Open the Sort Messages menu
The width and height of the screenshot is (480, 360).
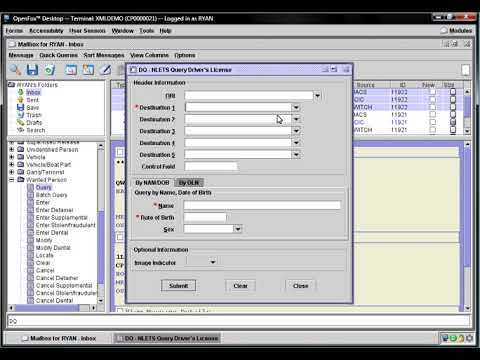pos(104,55)
